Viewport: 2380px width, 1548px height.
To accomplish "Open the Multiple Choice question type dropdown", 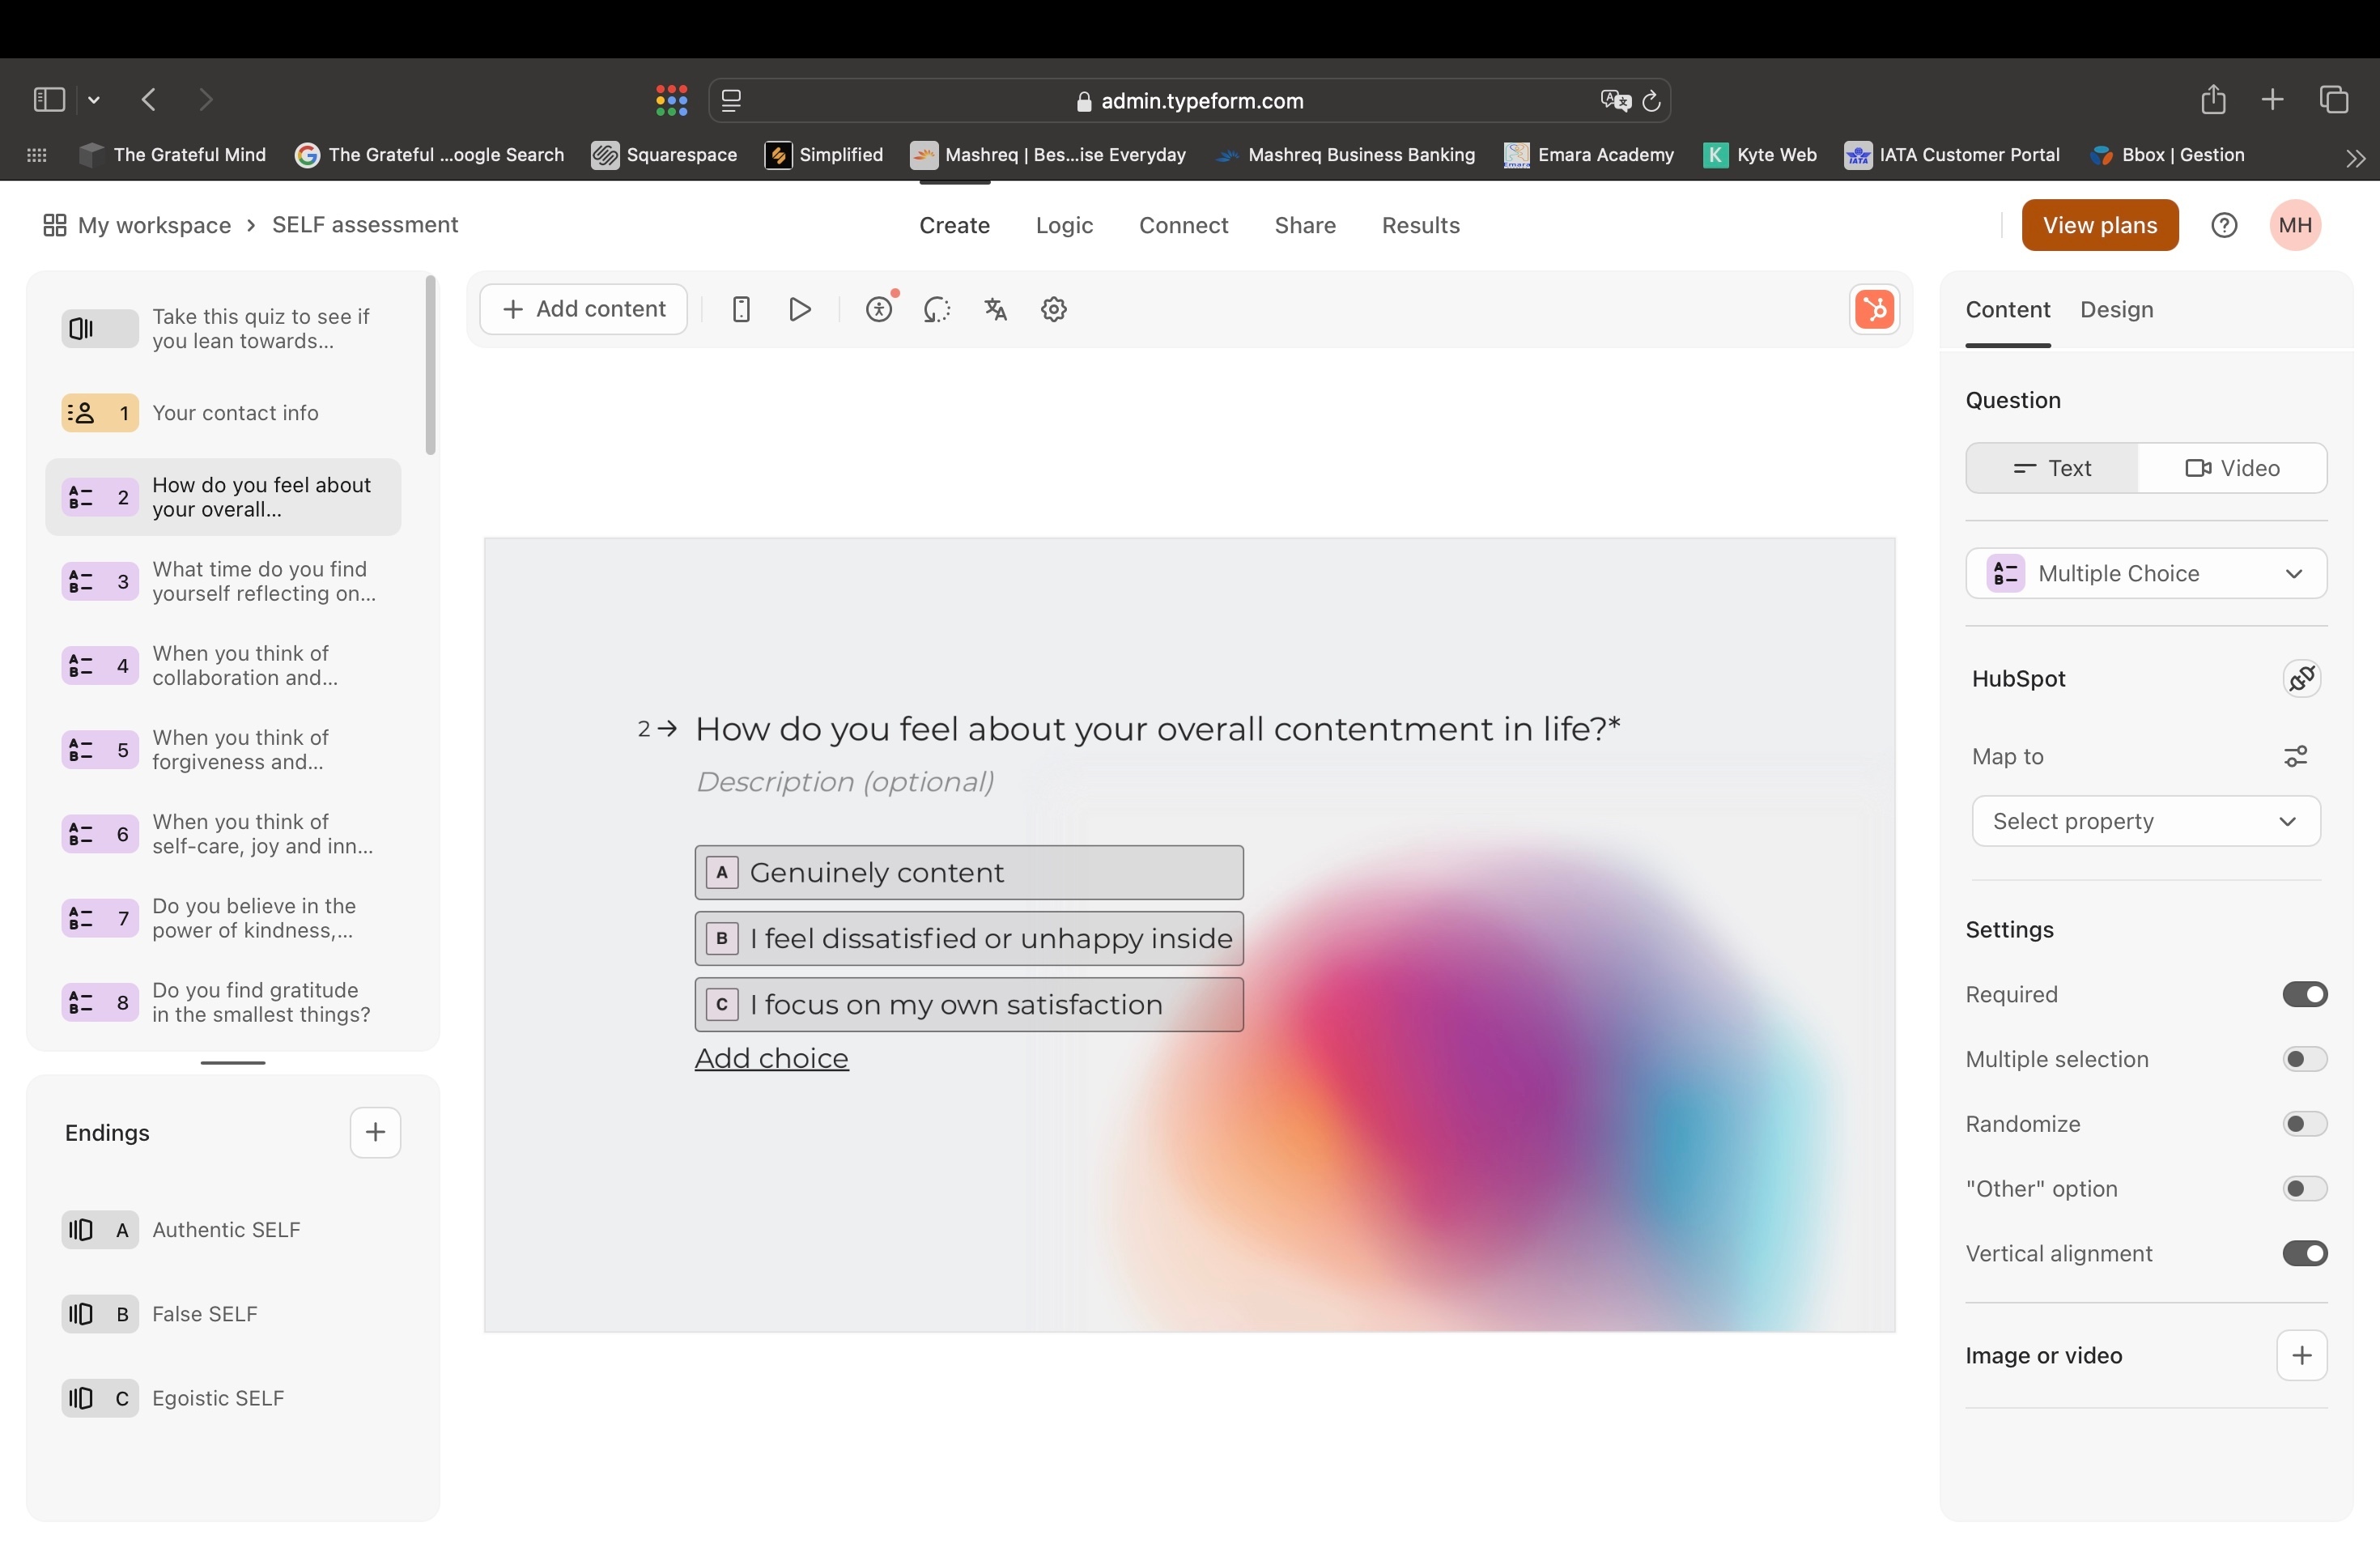I will point(2146,573).
